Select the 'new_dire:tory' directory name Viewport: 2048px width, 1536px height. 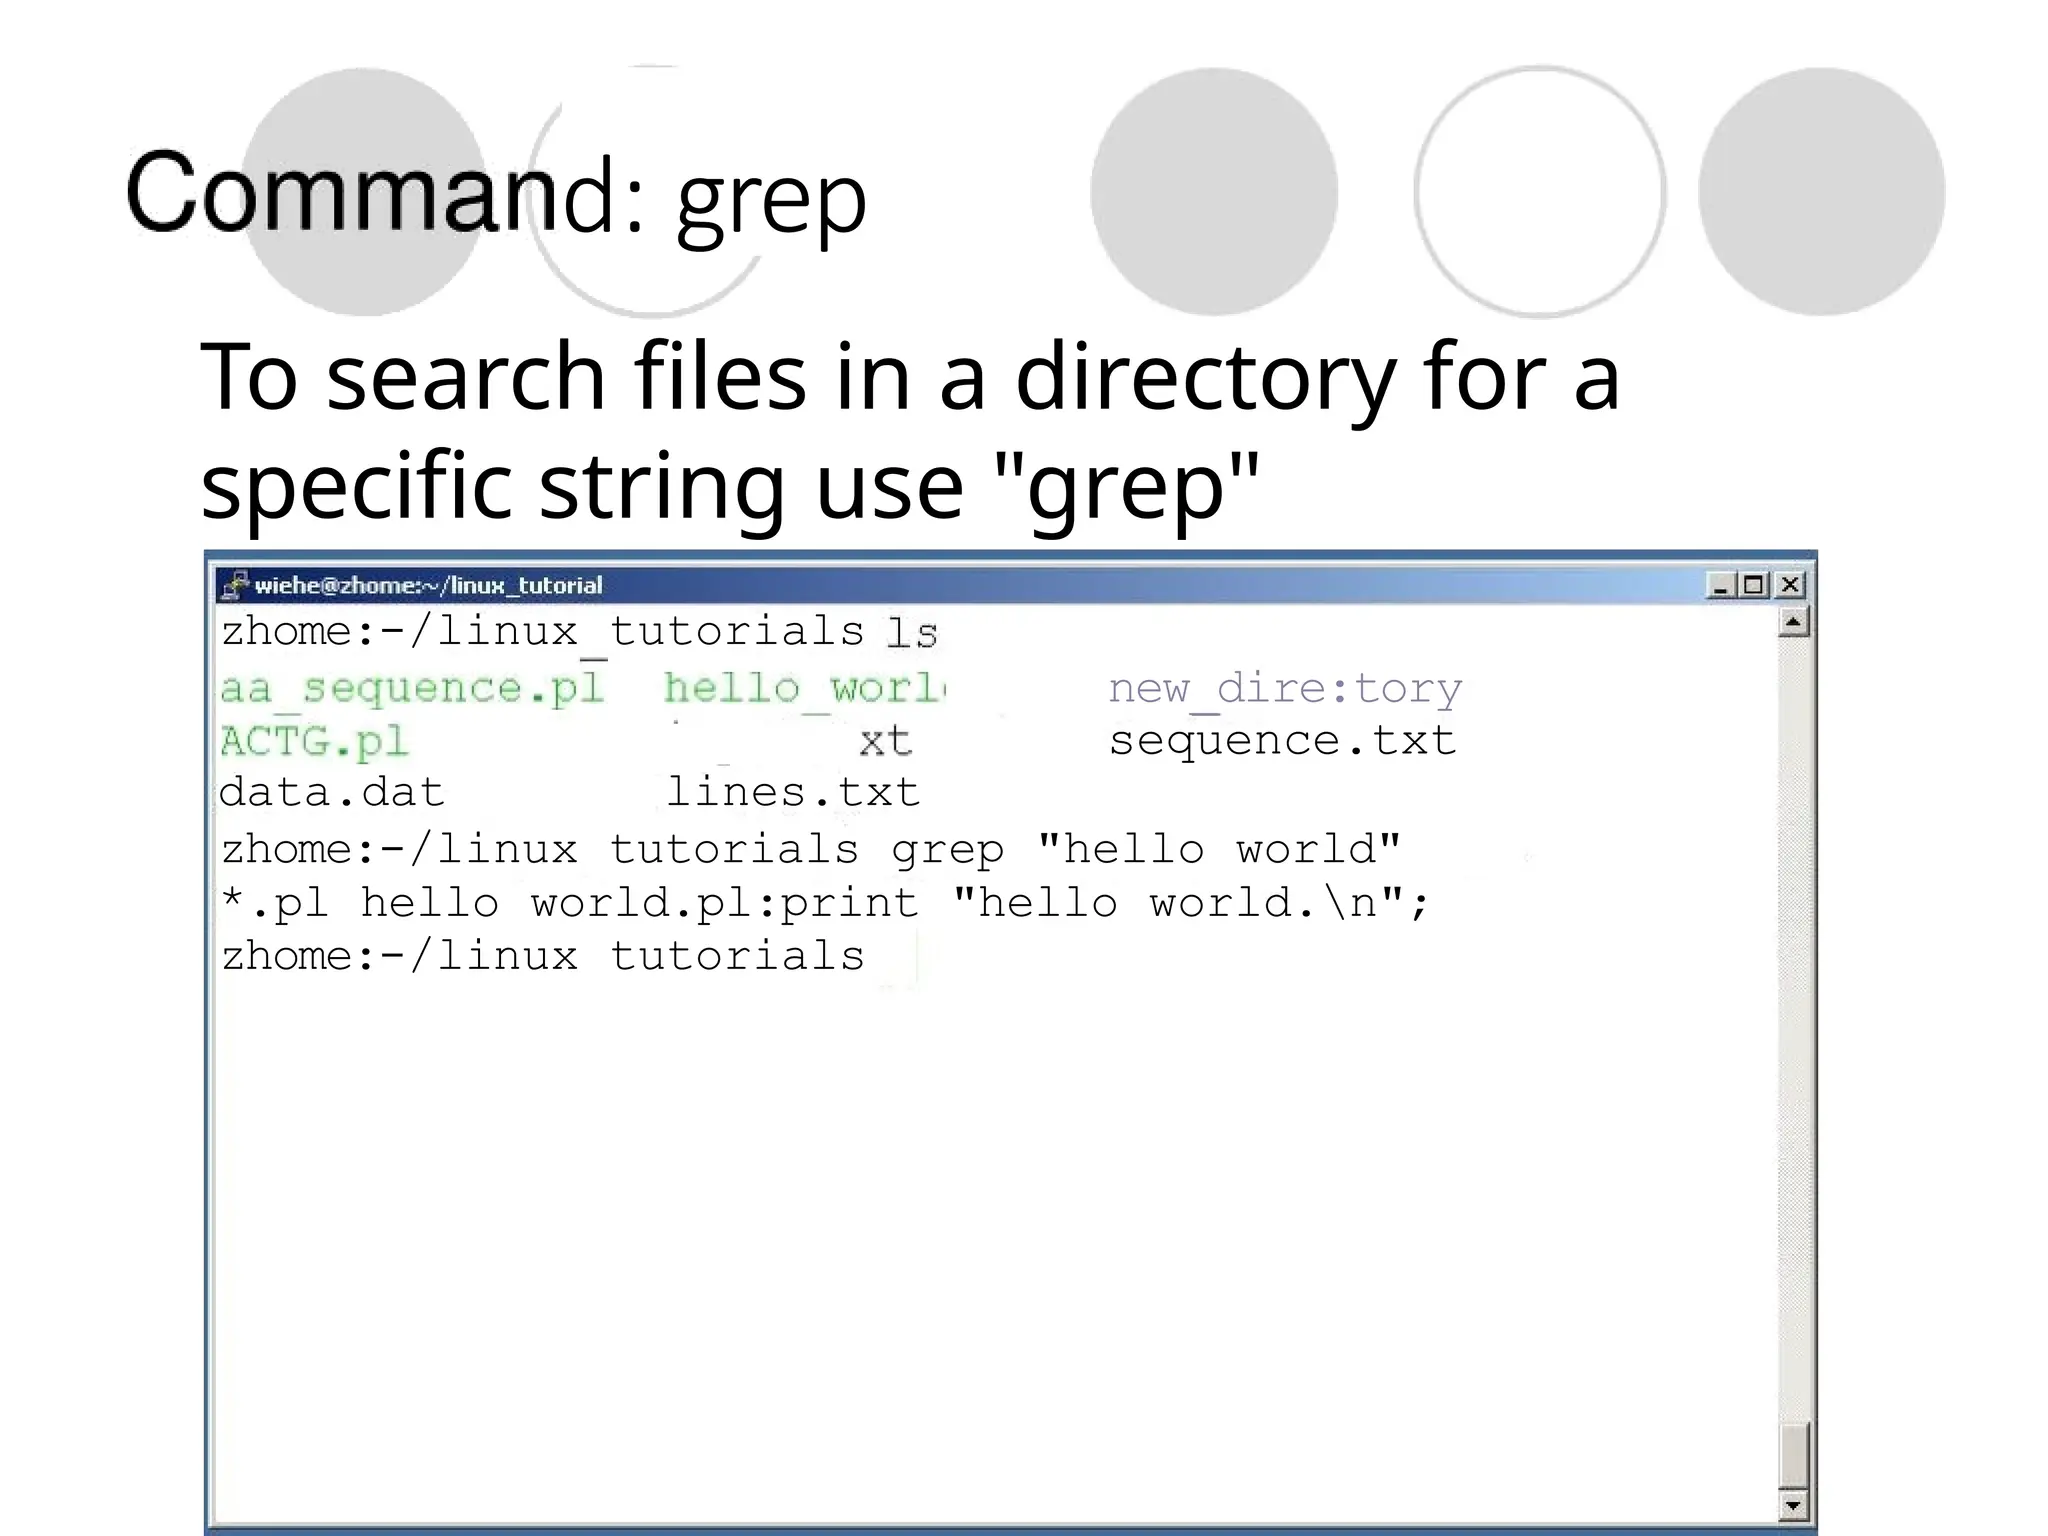tap(1285, 690)
